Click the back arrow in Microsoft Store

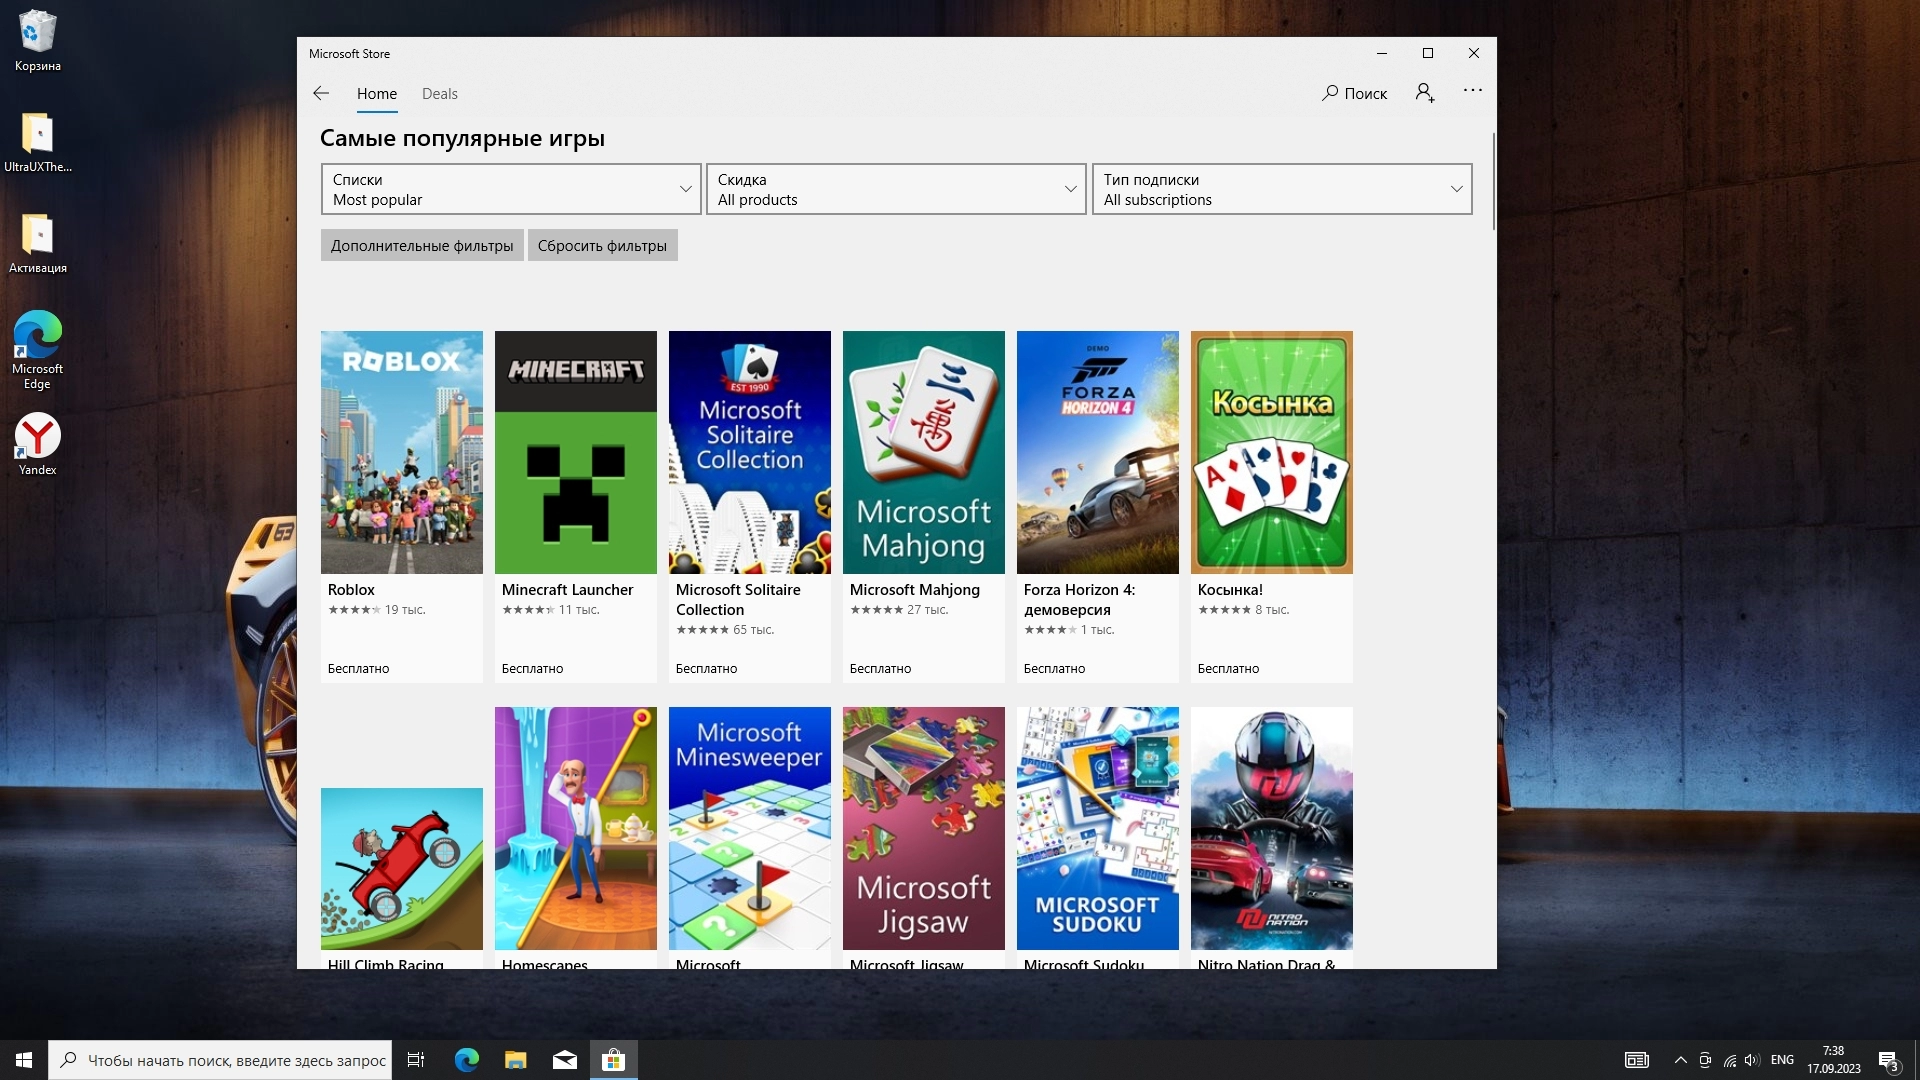click(x=321, y=93)
